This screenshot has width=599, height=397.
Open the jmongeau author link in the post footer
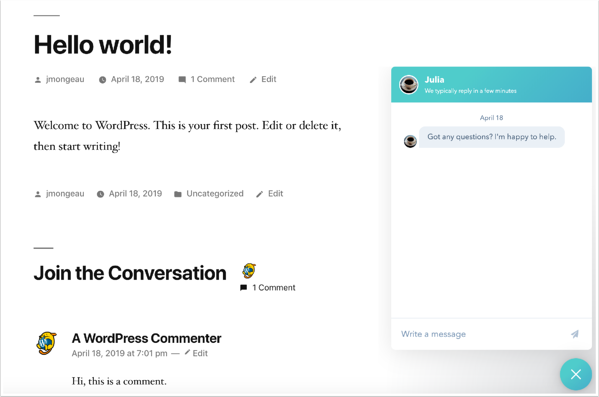[65, 194]
